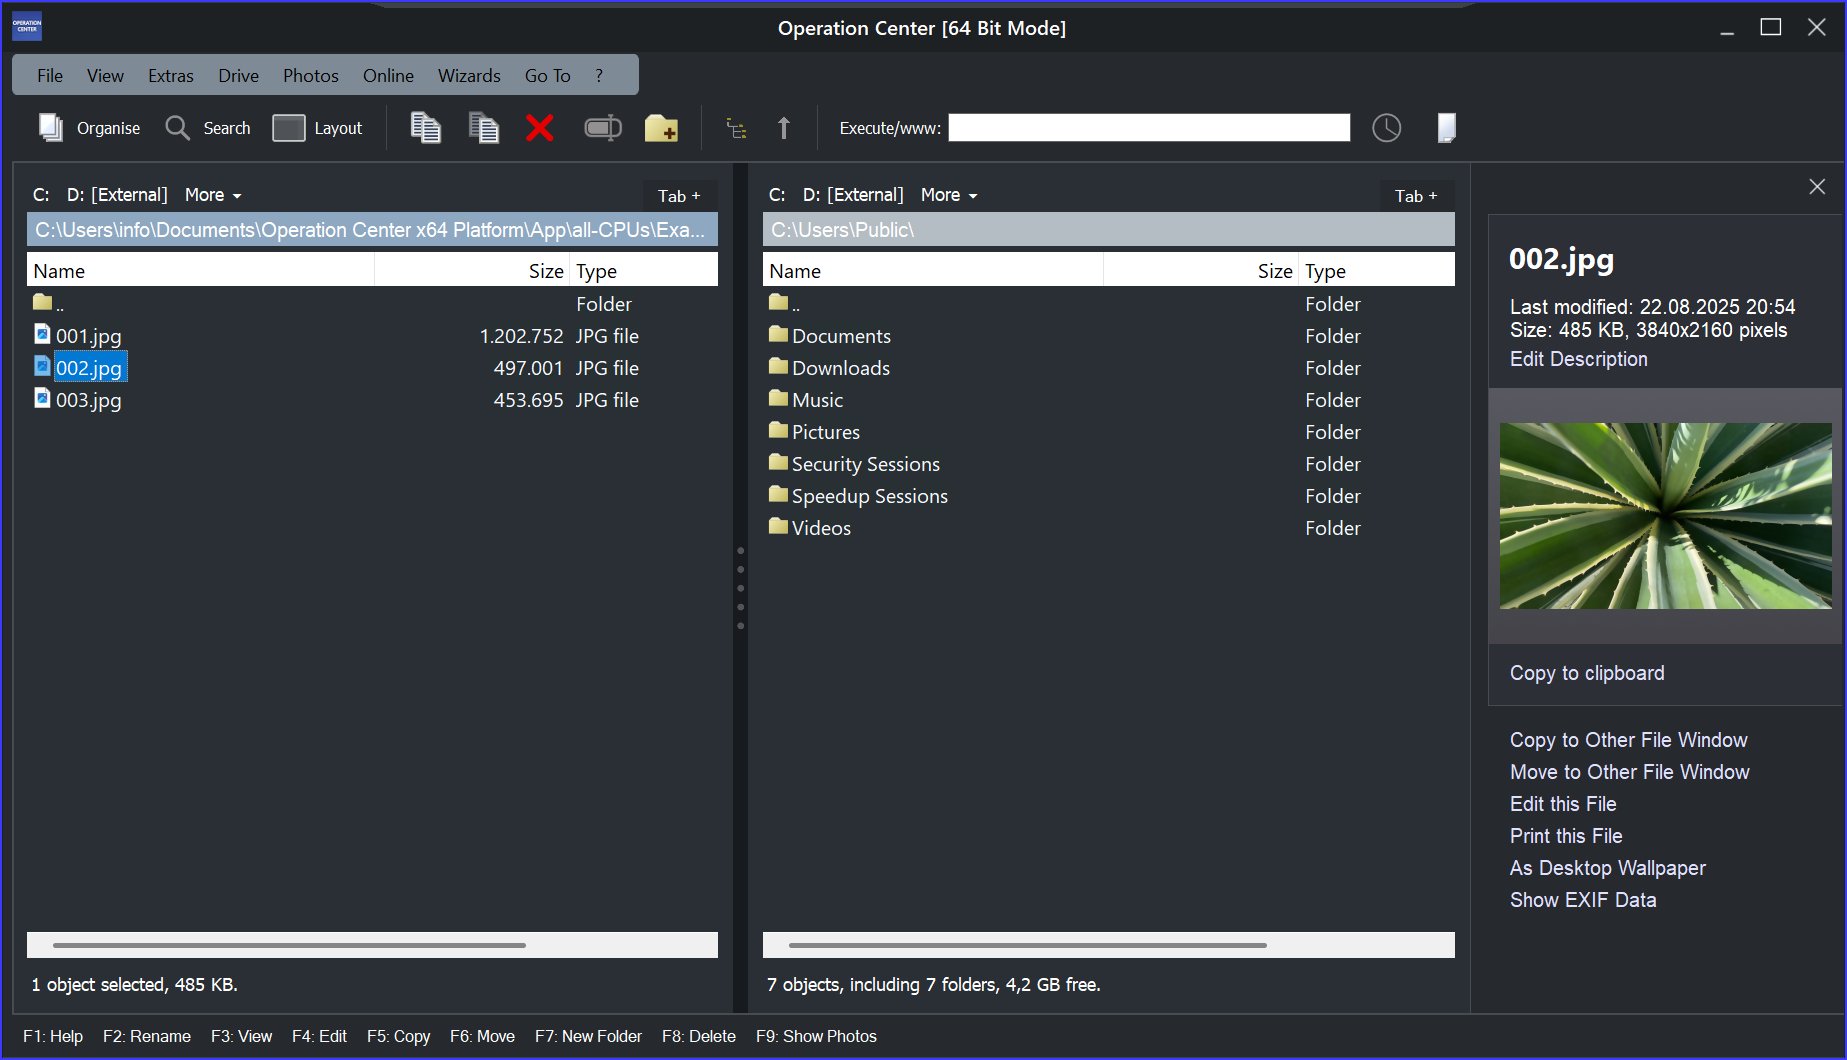
Task: Expand the More drives dropdown in right pane
Action: [949, 195]
